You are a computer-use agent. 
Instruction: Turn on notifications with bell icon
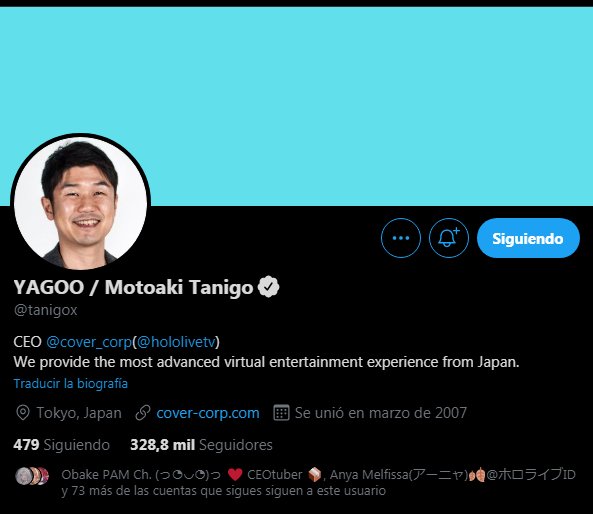(449, 238)
